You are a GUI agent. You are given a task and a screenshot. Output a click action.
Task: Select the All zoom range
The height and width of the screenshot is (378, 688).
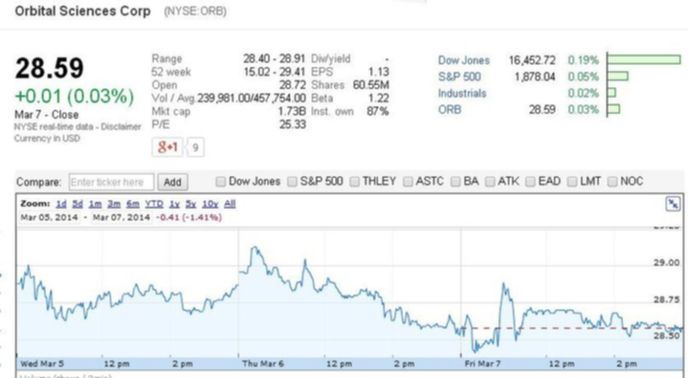pyautogui.click(x=230, y=204)
